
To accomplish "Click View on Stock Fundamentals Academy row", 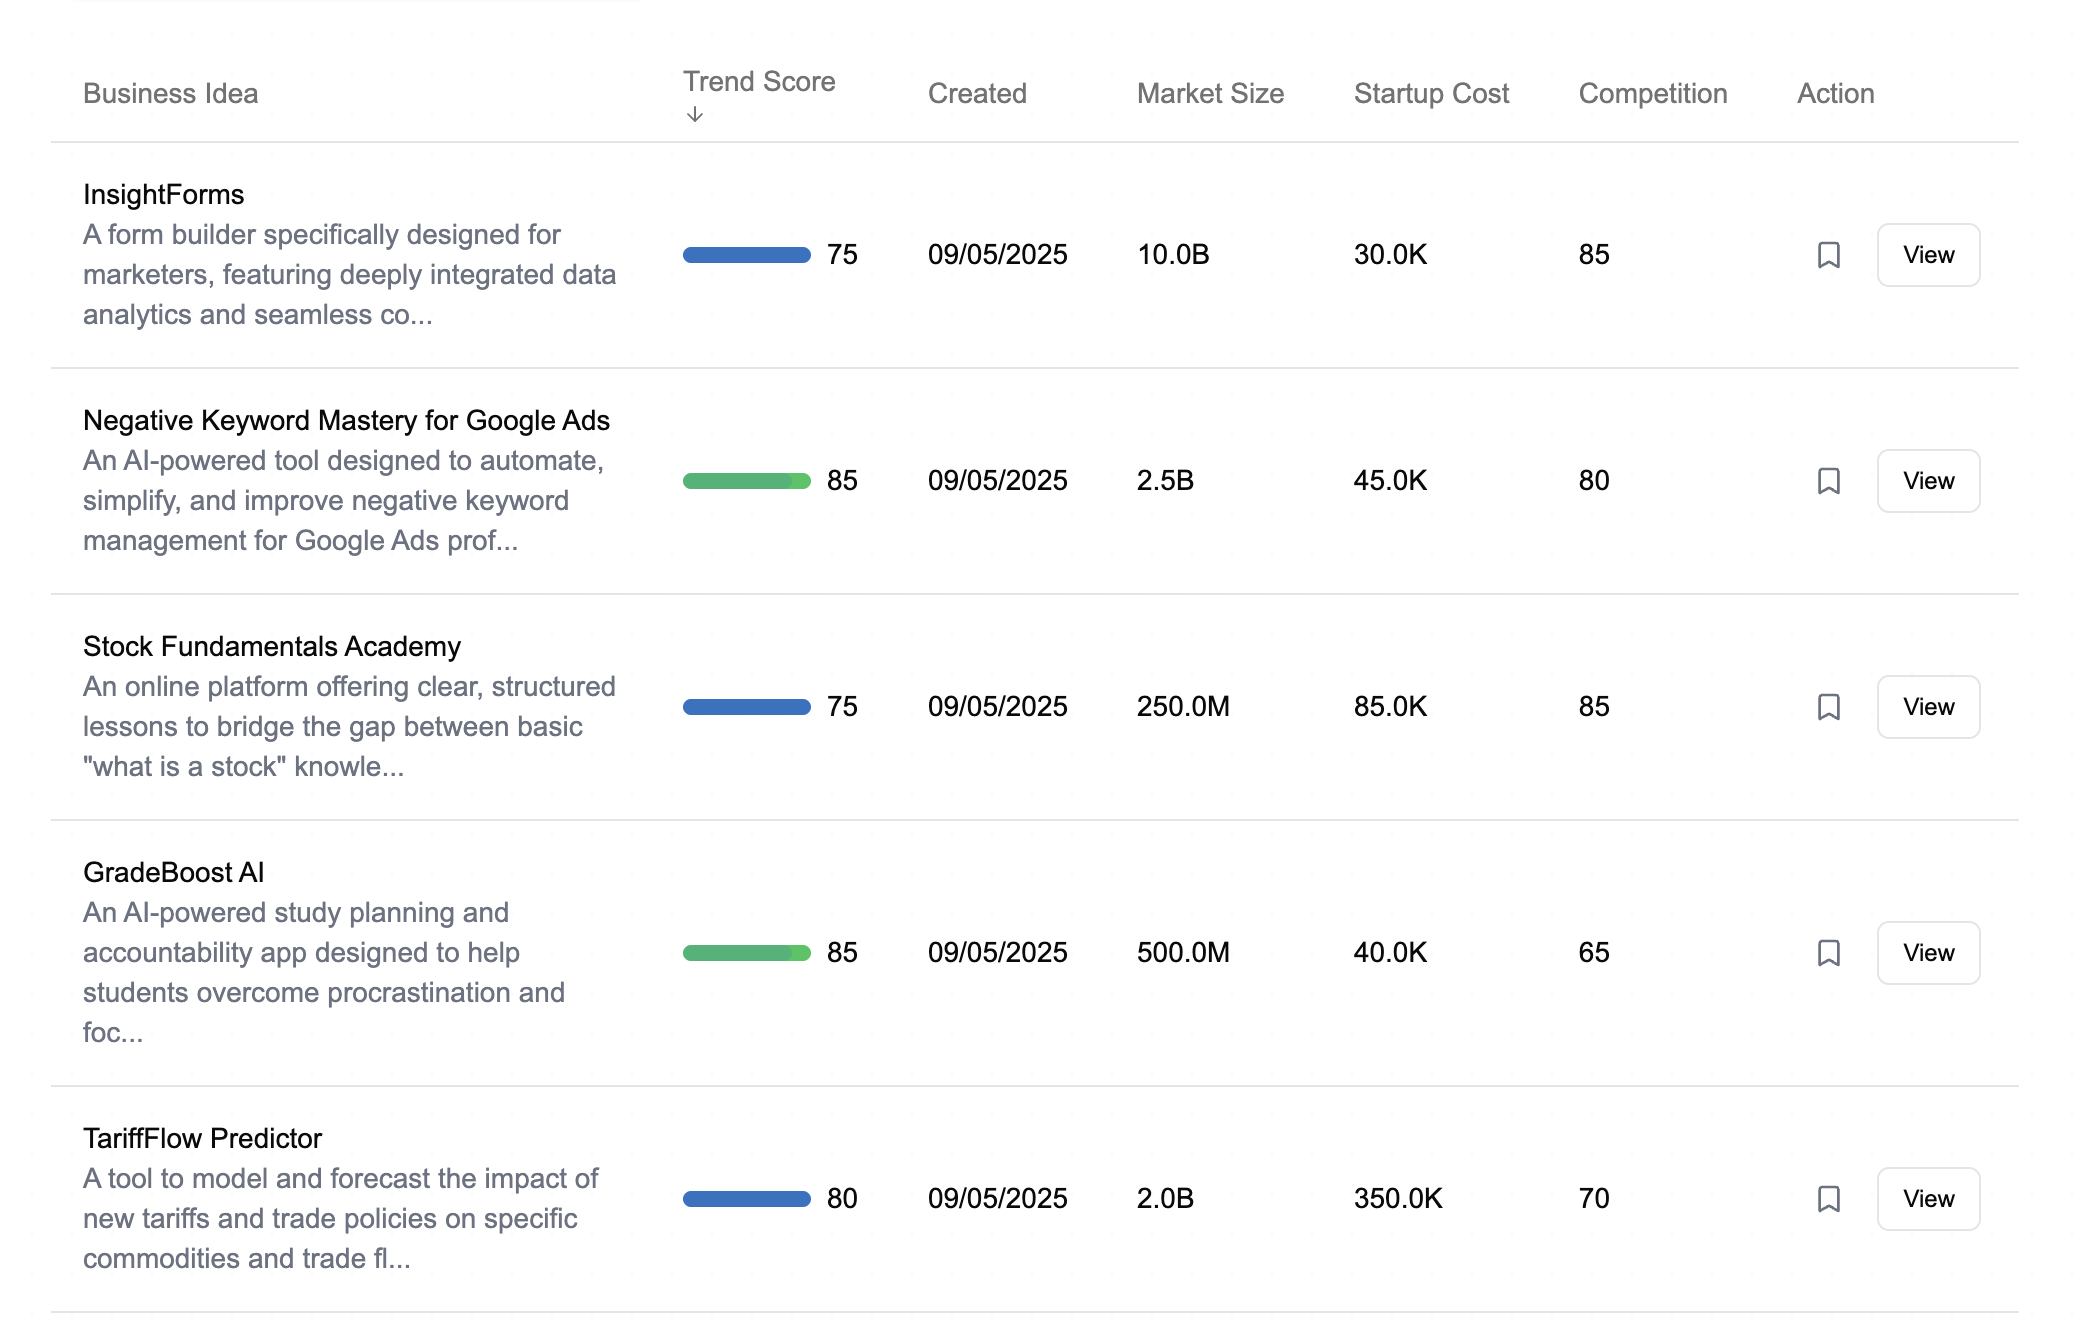I will 1928,707.
